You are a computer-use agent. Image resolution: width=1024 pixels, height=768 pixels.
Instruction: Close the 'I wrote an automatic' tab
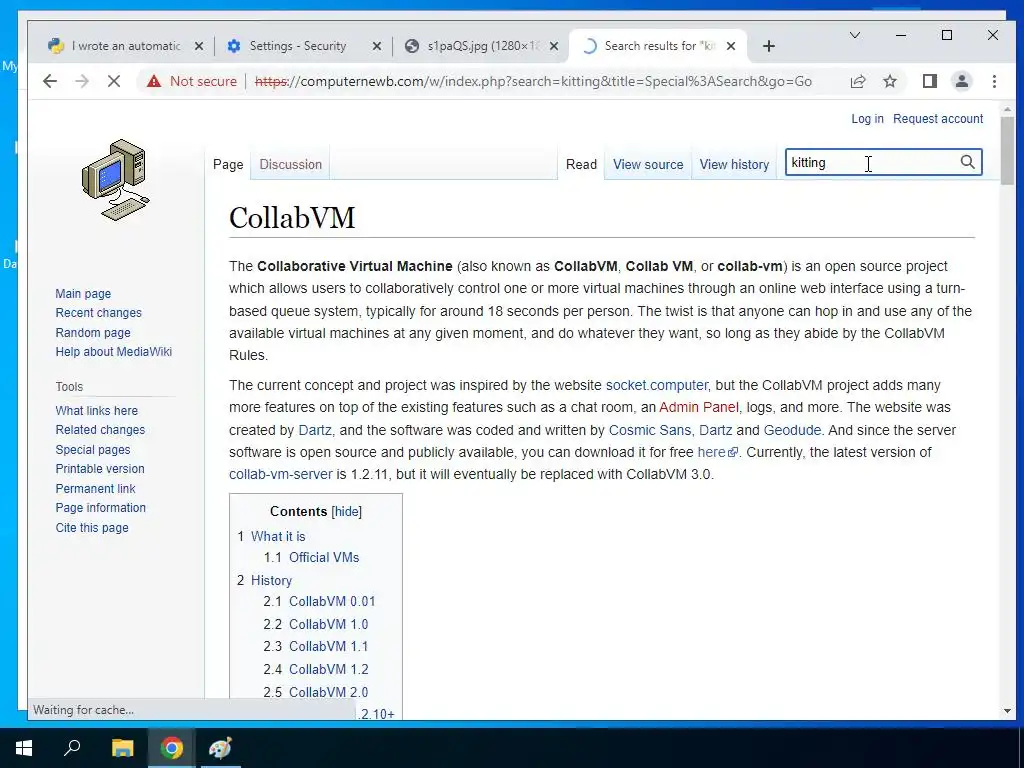[x=199, y=46]
